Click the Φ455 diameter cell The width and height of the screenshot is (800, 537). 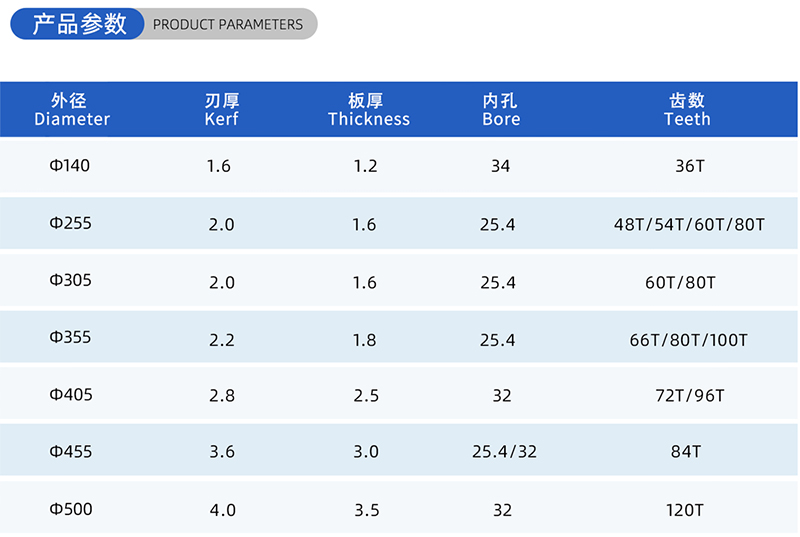70,452
